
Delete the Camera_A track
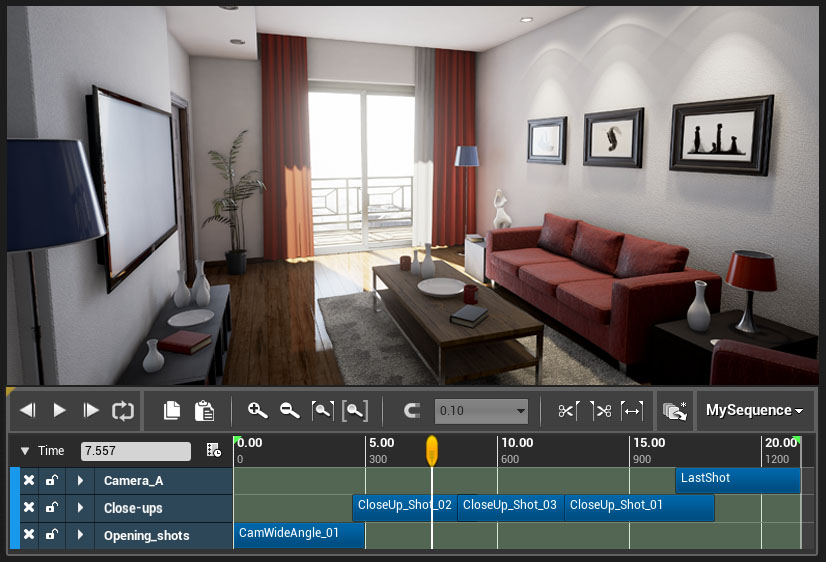(x=29, y=480)
